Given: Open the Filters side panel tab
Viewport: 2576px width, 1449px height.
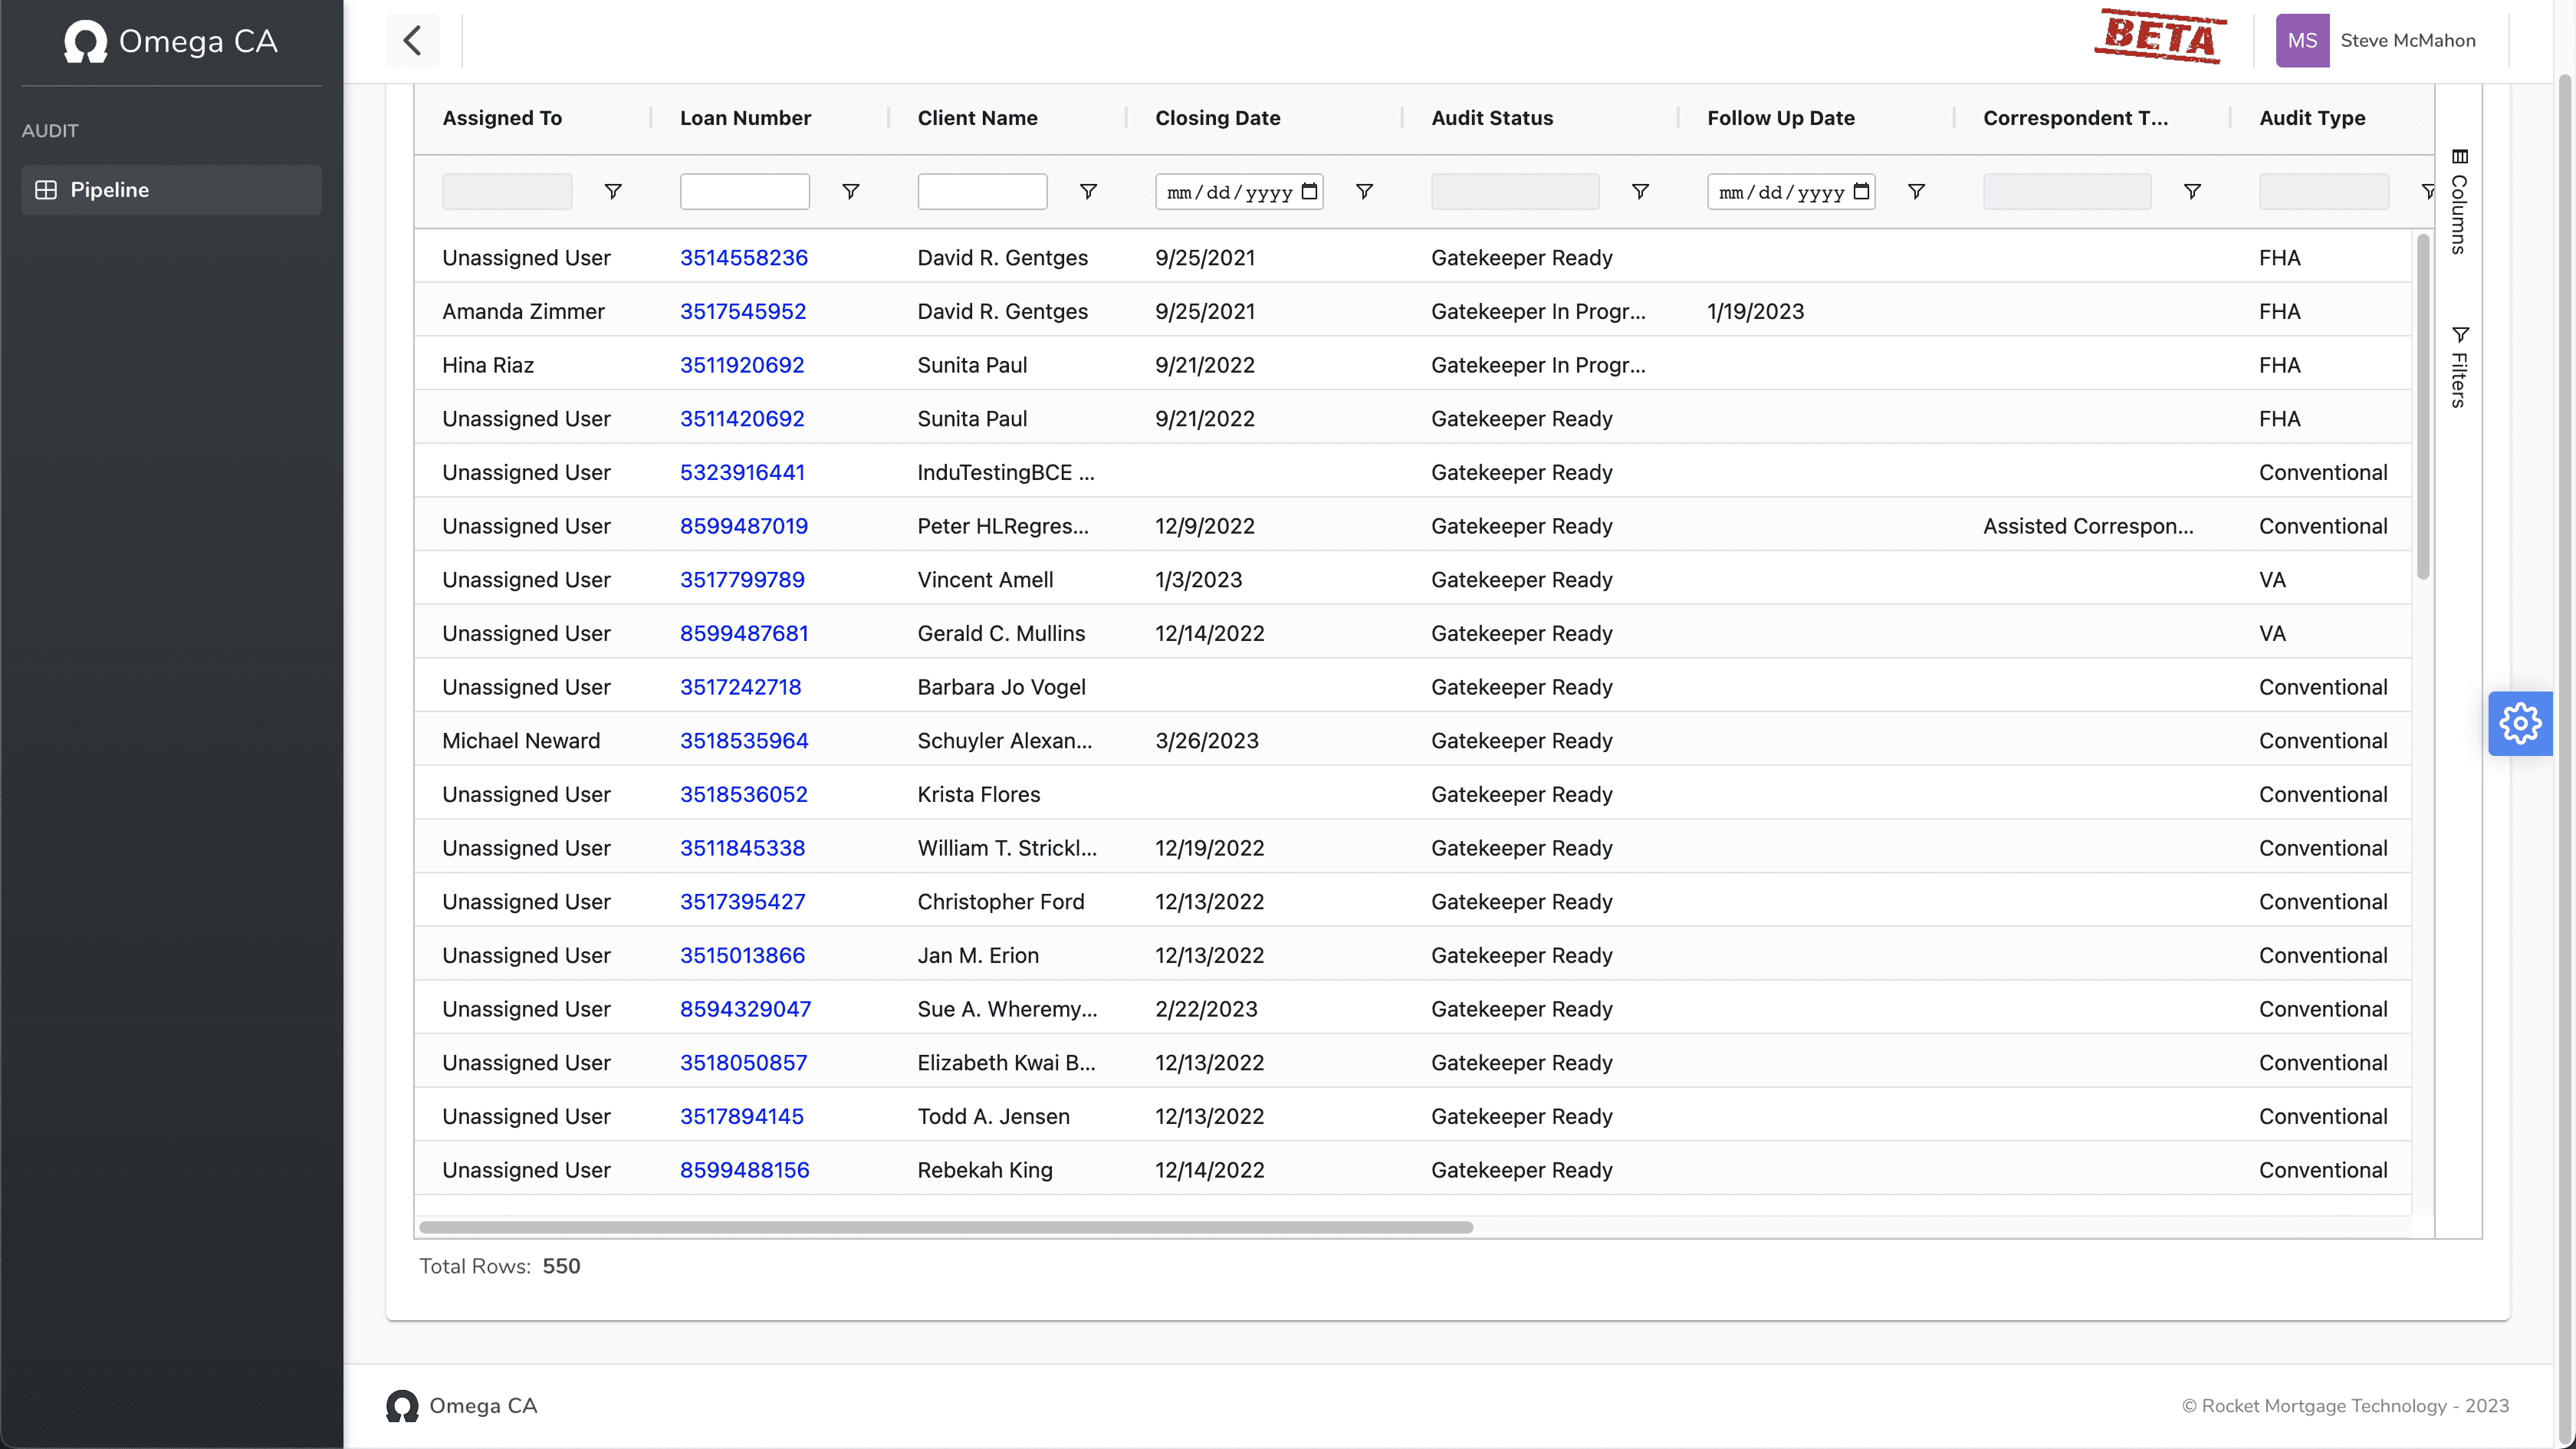Looking at the screenshot, I should pyautogui.click(x=2459, y=367).
